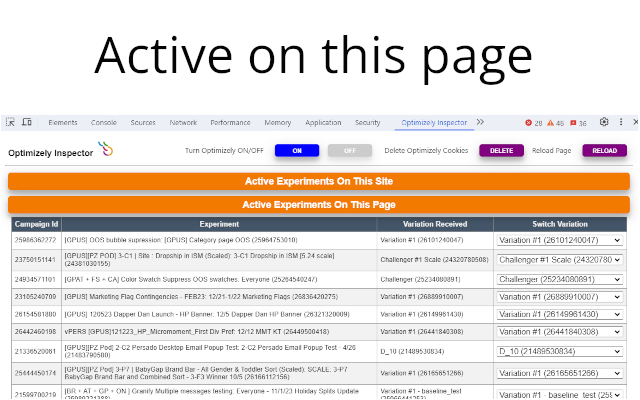Viewport: 640px width, 400px height.
Task: Click Marketing Flag Contingencies experiment name
Action: pyautogui.click(x=201, y=297)
